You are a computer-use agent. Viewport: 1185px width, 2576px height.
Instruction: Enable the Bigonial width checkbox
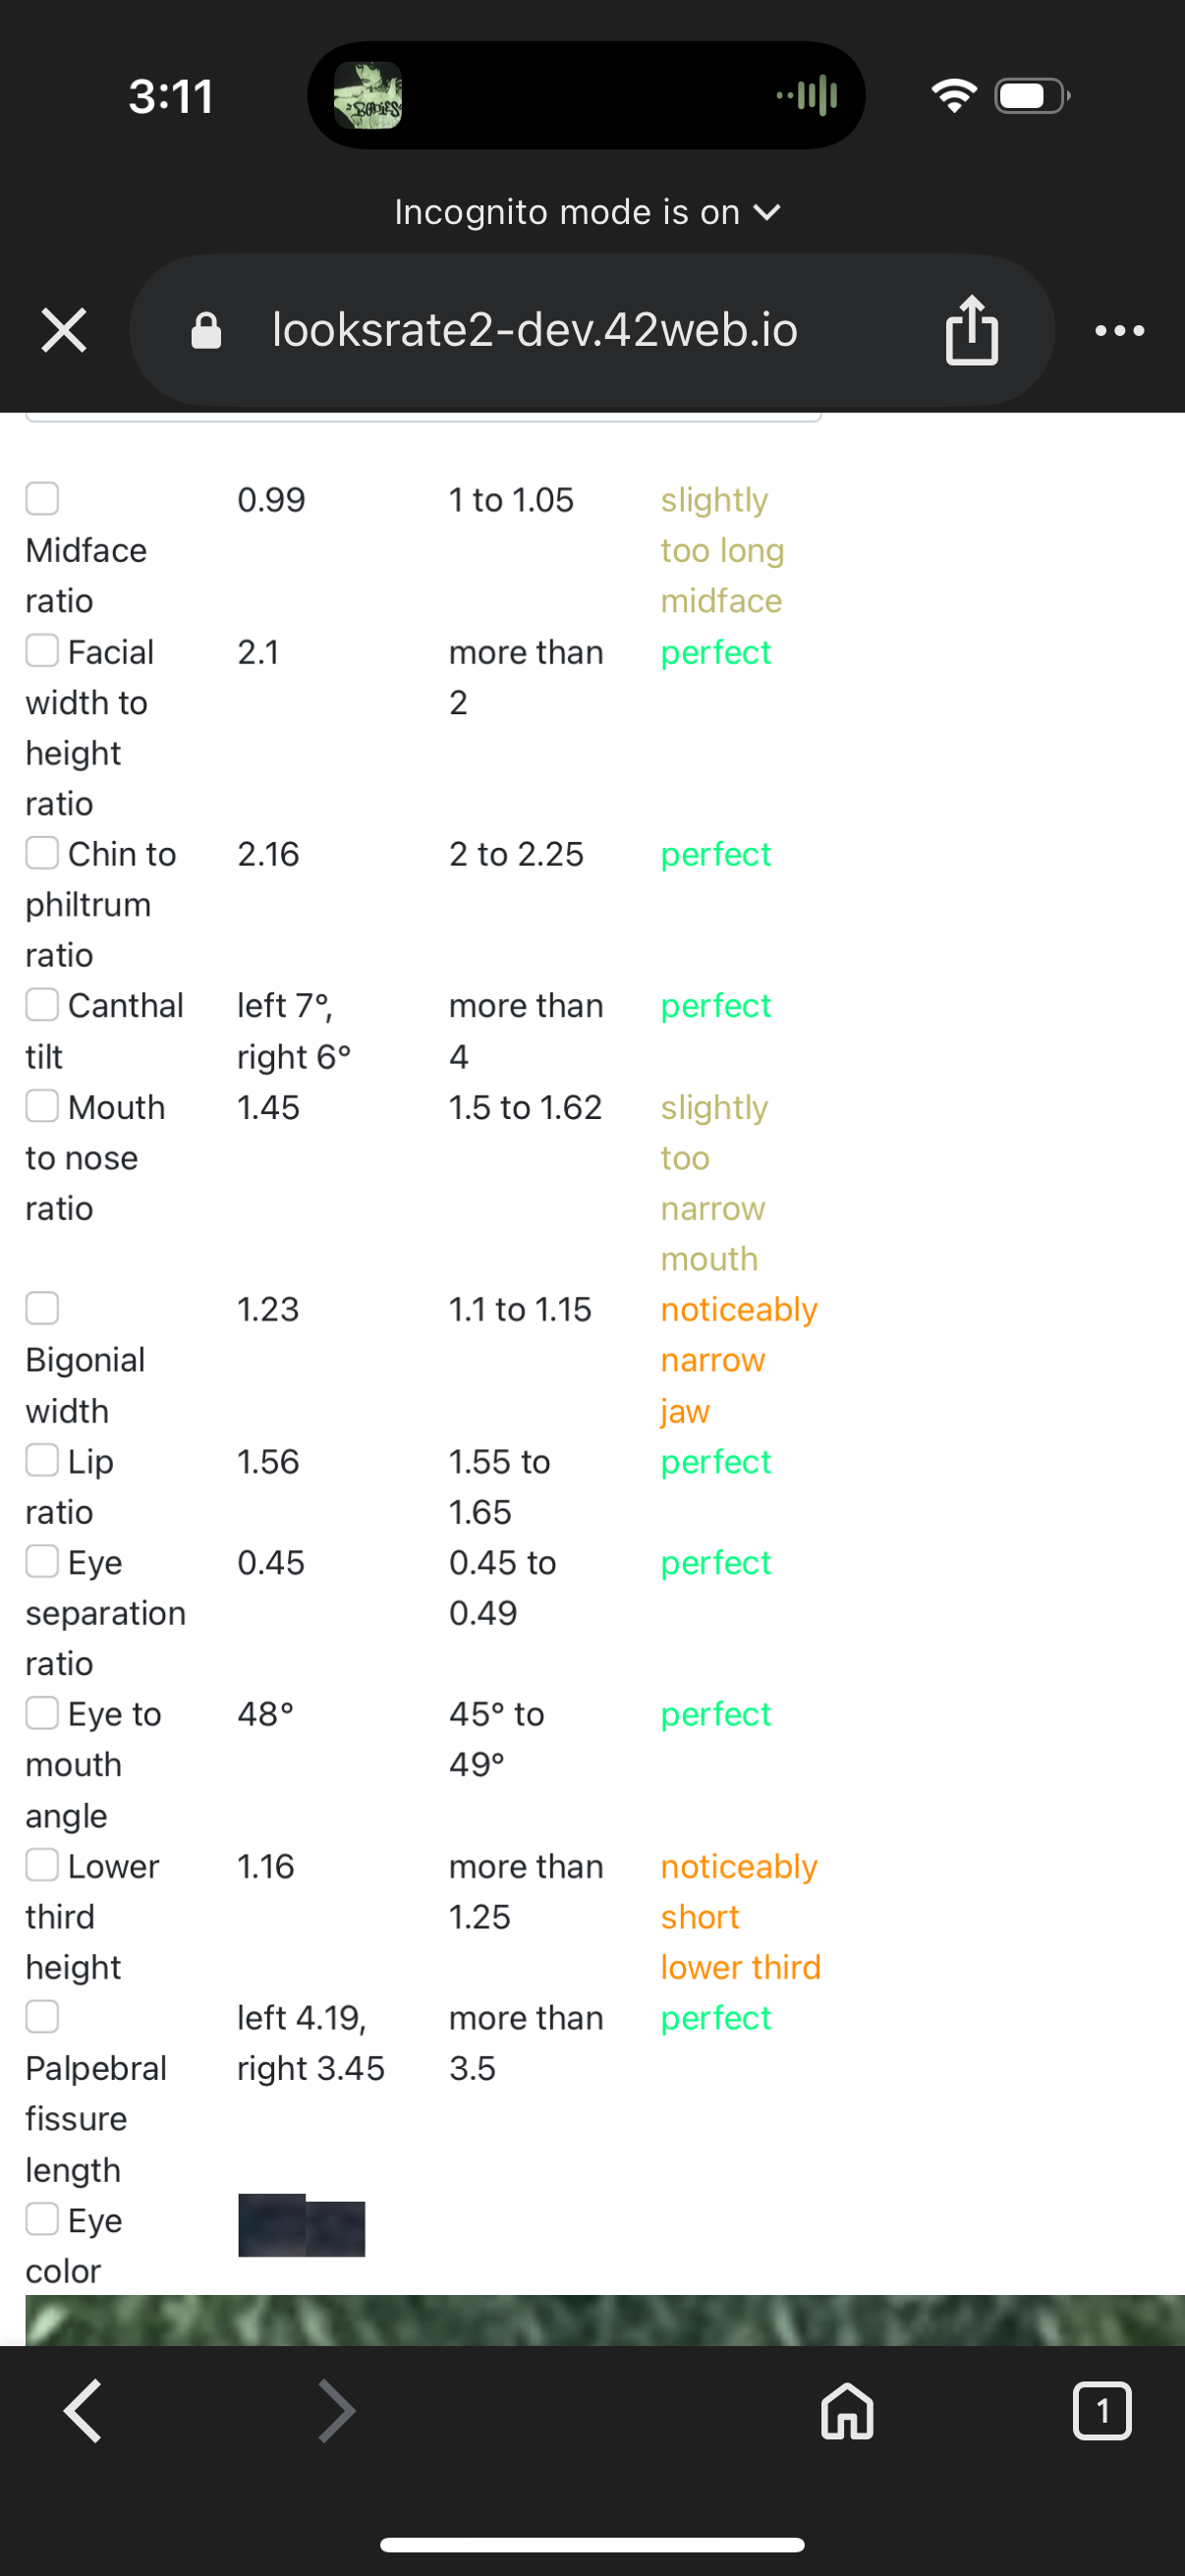[42, 1308]
